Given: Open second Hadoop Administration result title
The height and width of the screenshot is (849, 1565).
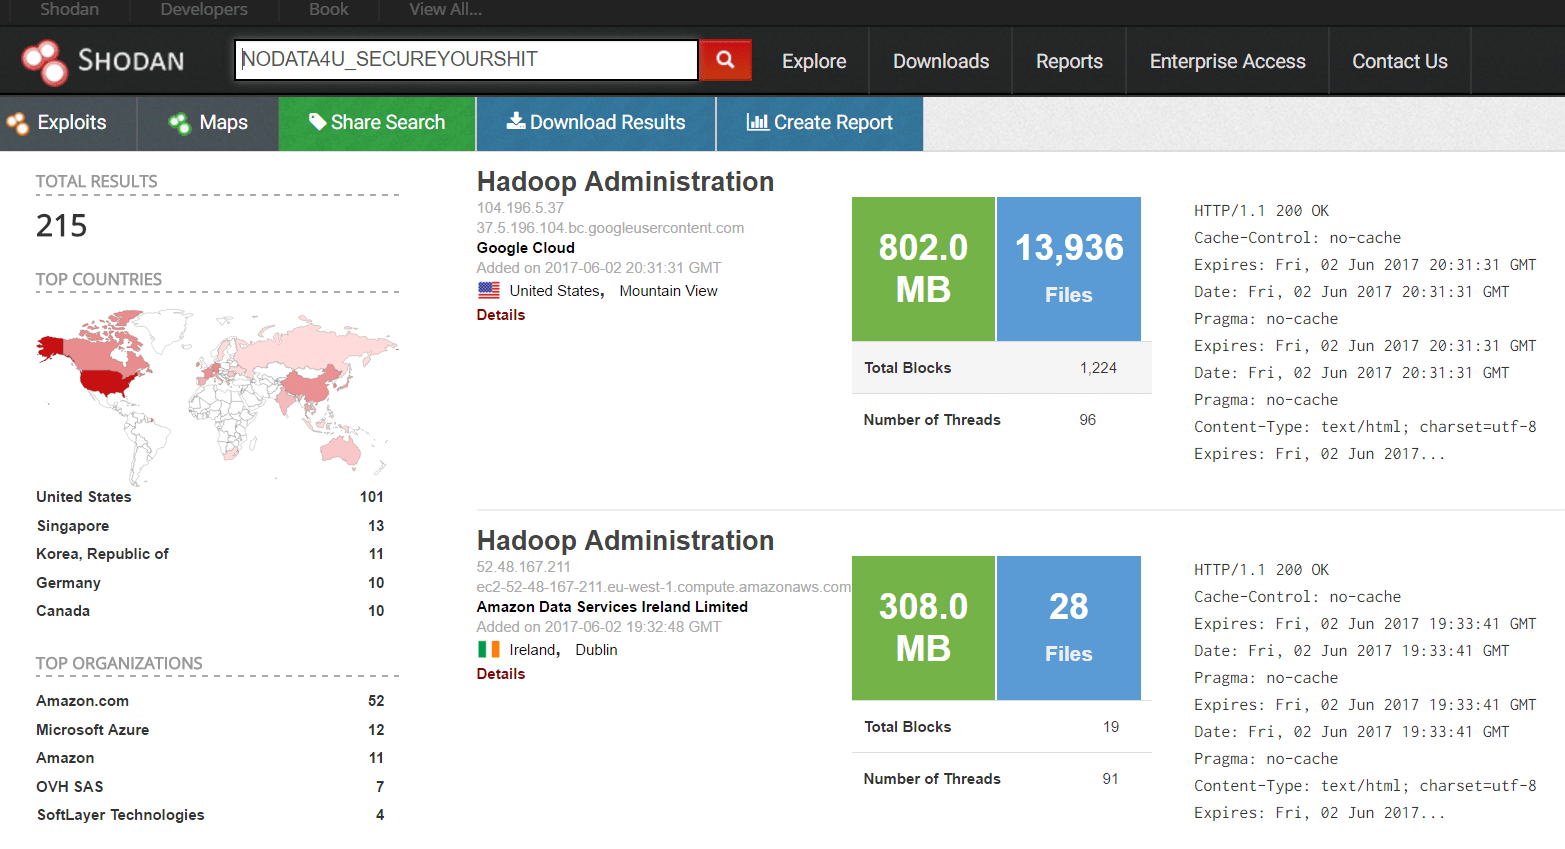Looking at the screenshot, I should click(x=625, y=540).
